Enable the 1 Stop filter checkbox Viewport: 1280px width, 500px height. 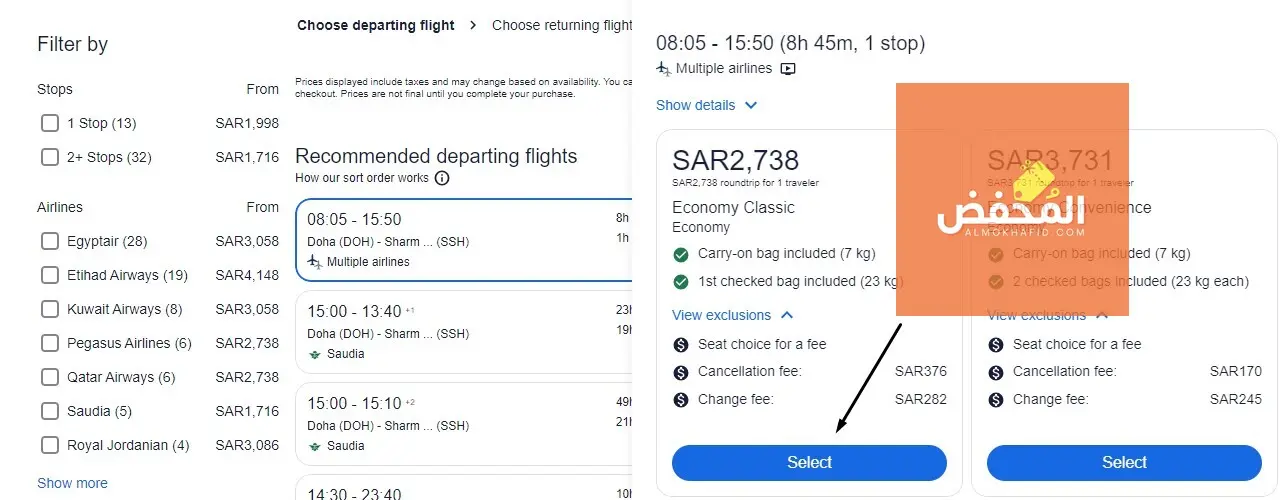tap(50, 124)
